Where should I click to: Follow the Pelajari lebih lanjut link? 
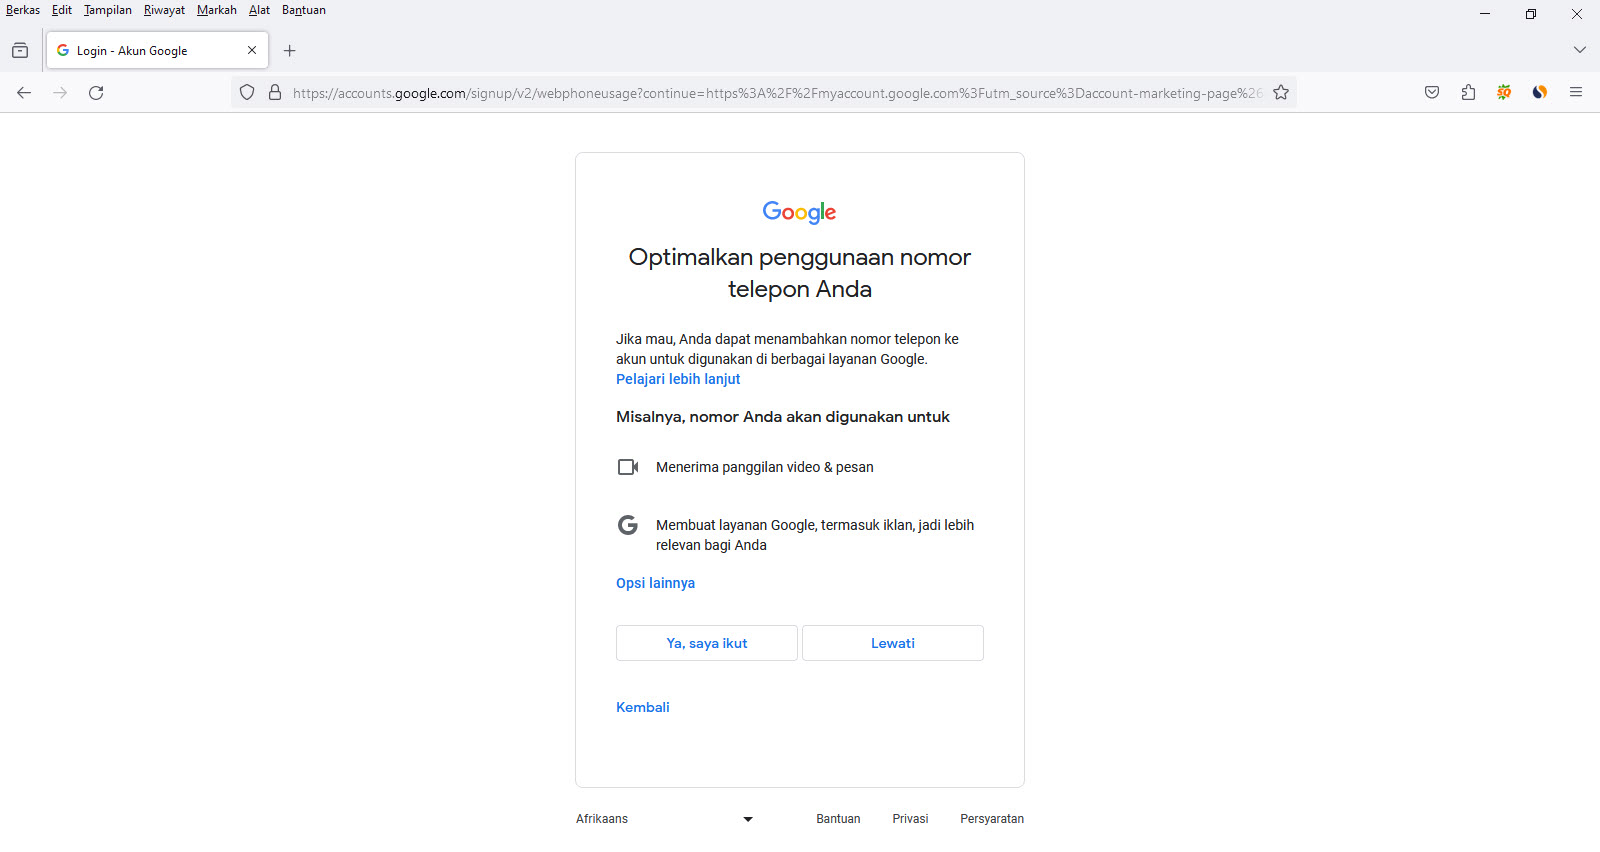(678, 379)
